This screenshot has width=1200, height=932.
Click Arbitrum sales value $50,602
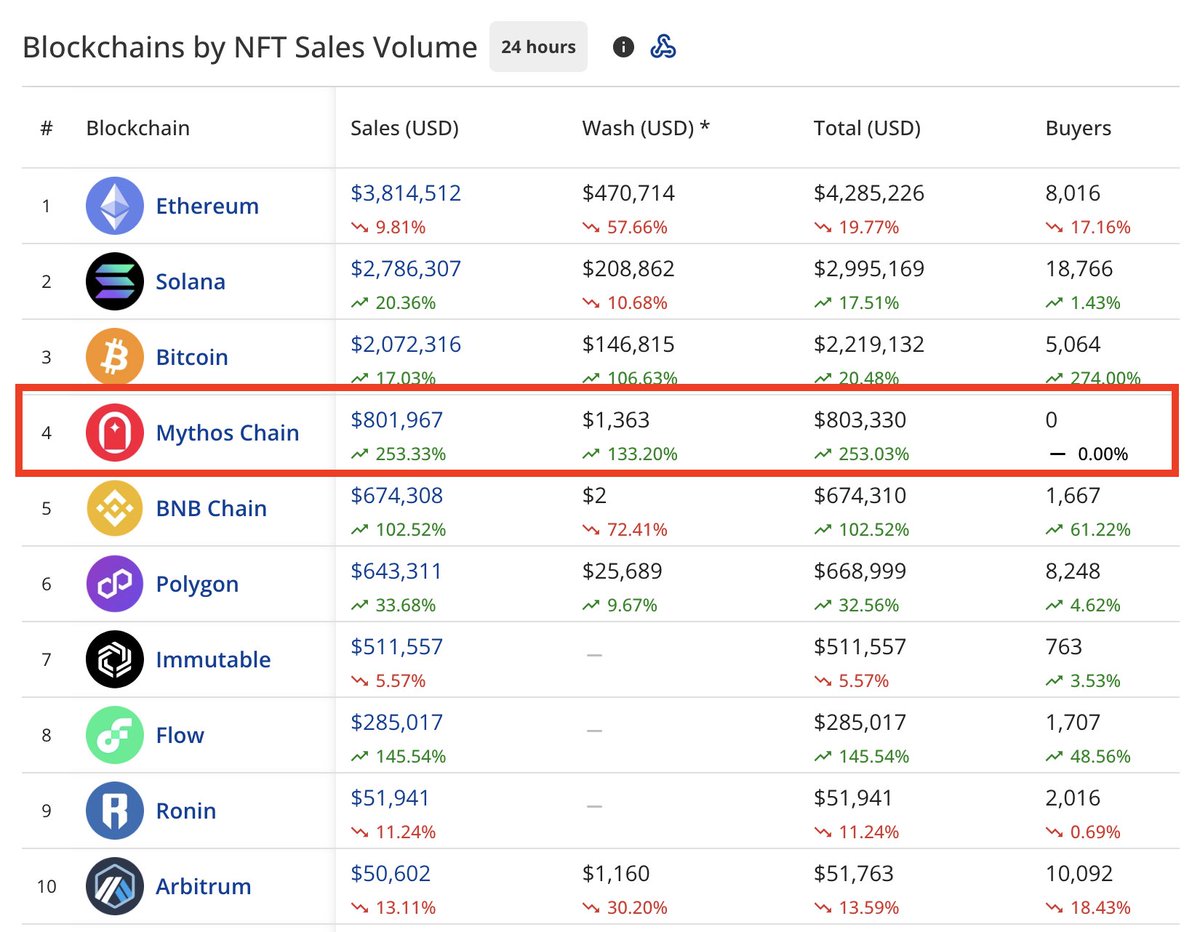pos(390,873)
